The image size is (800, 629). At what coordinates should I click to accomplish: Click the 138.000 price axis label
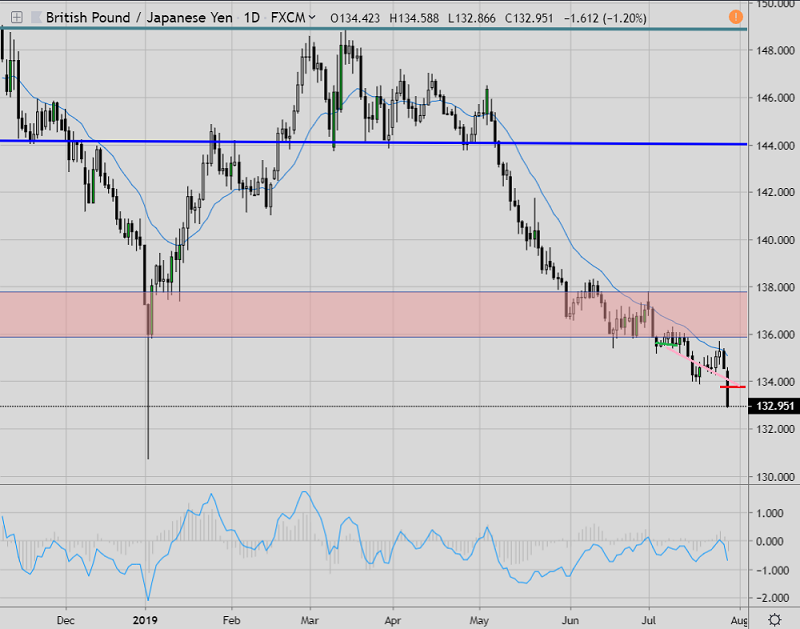pyautogui.click(x=776, y=287)
